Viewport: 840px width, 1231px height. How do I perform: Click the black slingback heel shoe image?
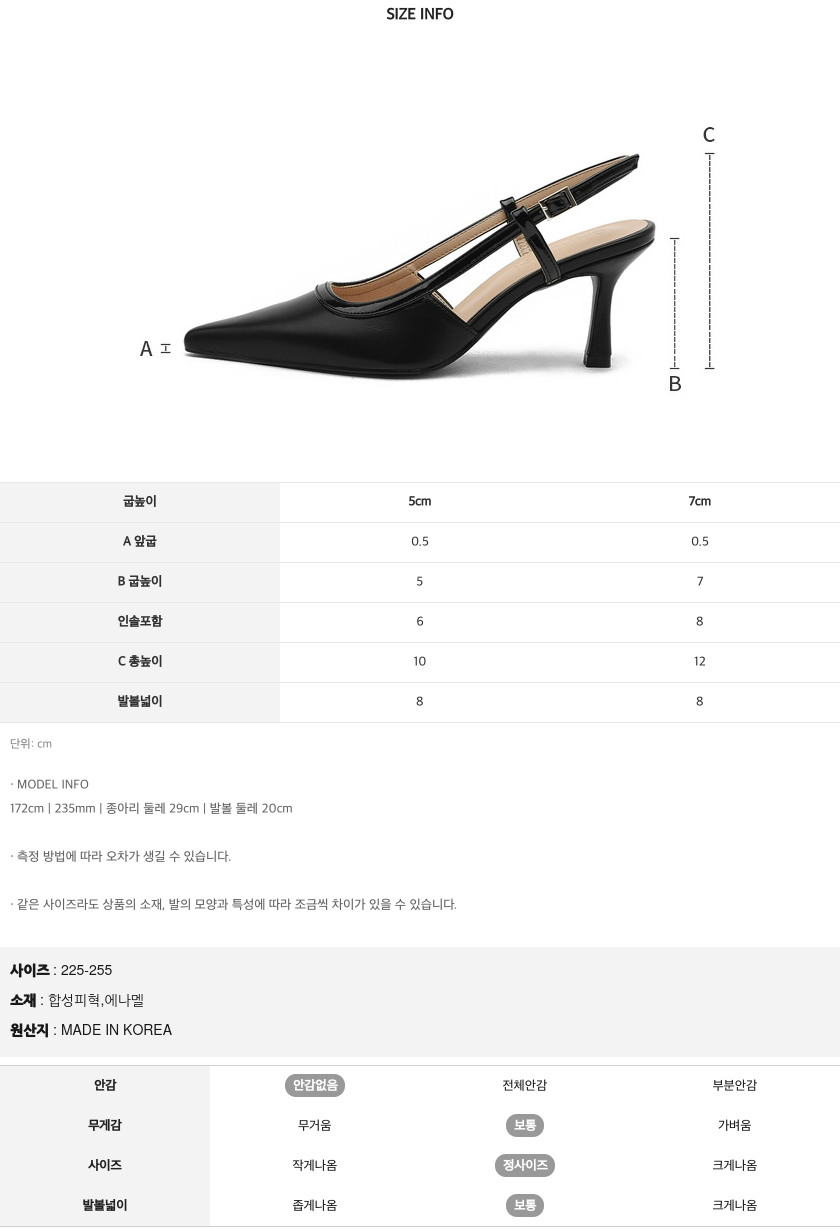click(420, 266)
